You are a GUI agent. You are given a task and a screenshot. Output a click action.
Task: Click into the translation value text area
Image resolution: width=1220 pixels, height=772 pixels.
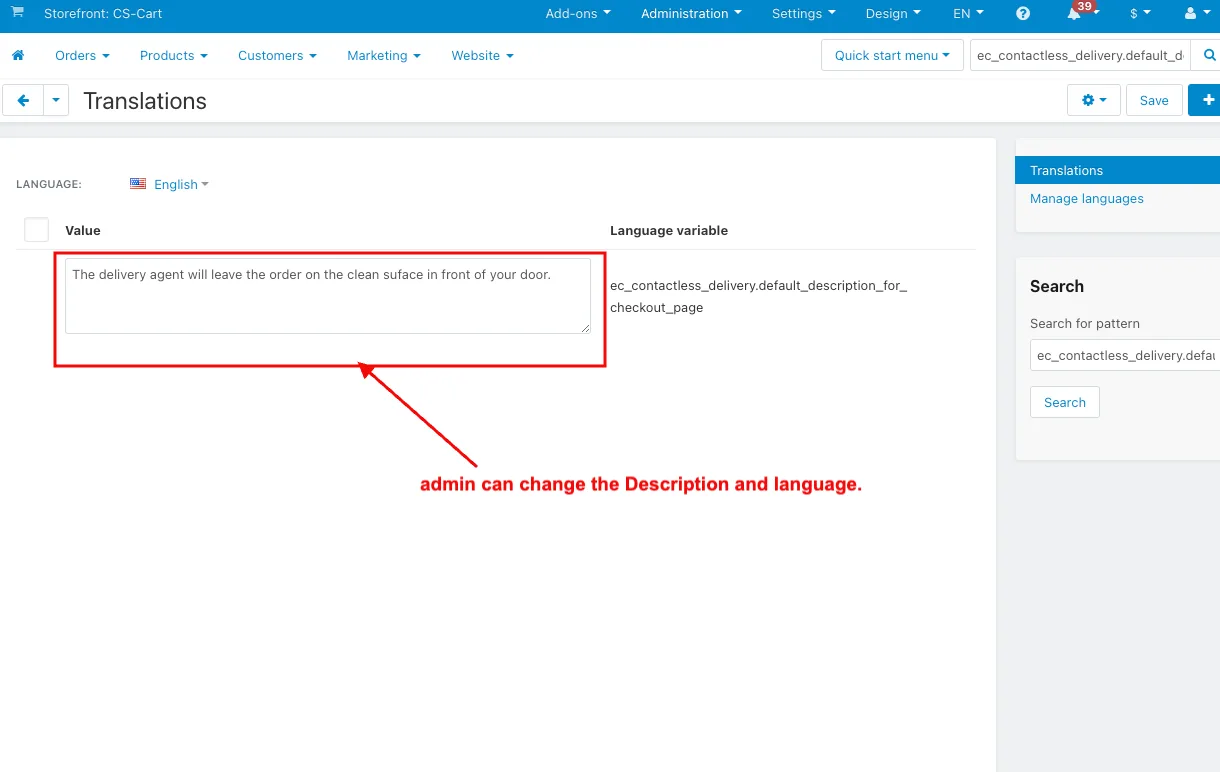point(328,296)
